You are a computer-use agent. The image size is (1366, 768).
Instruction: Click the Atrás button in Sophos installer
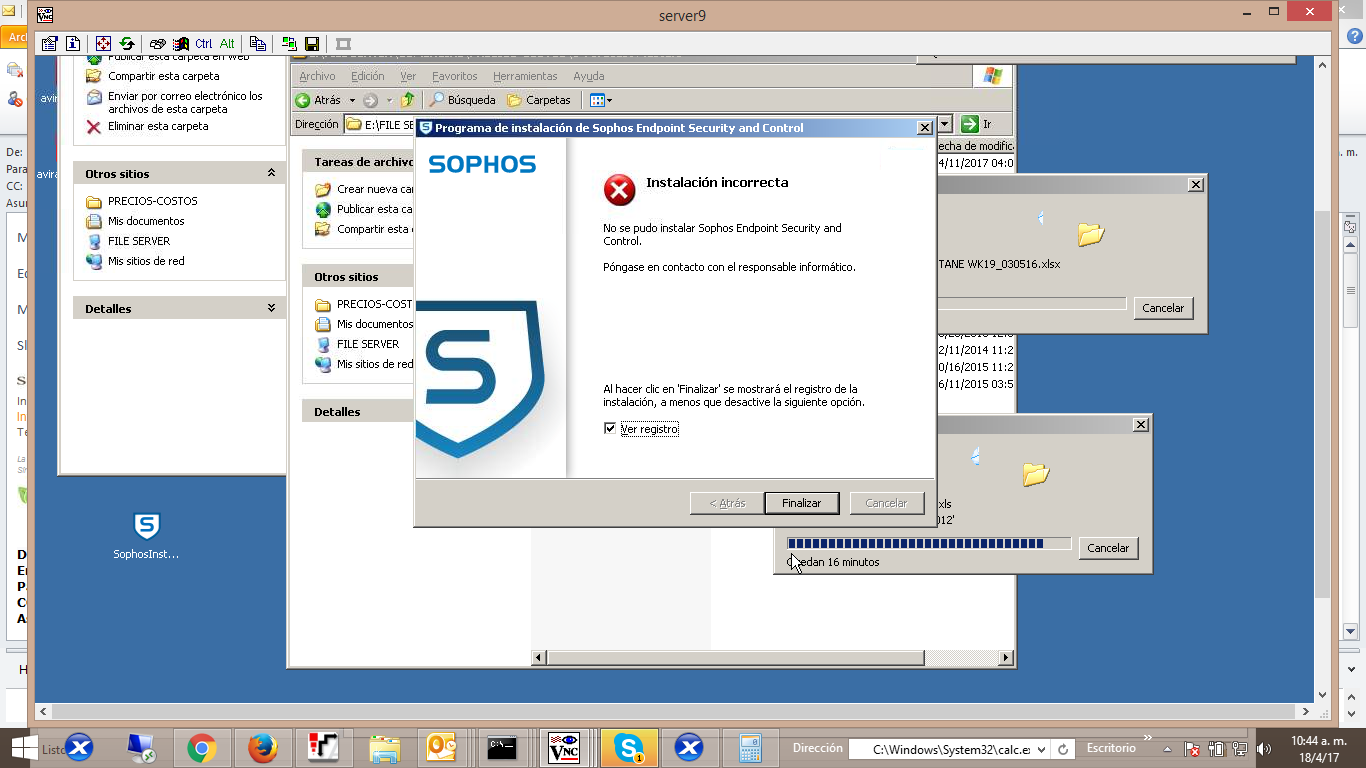pyautogui.click(x=727, y=503)
